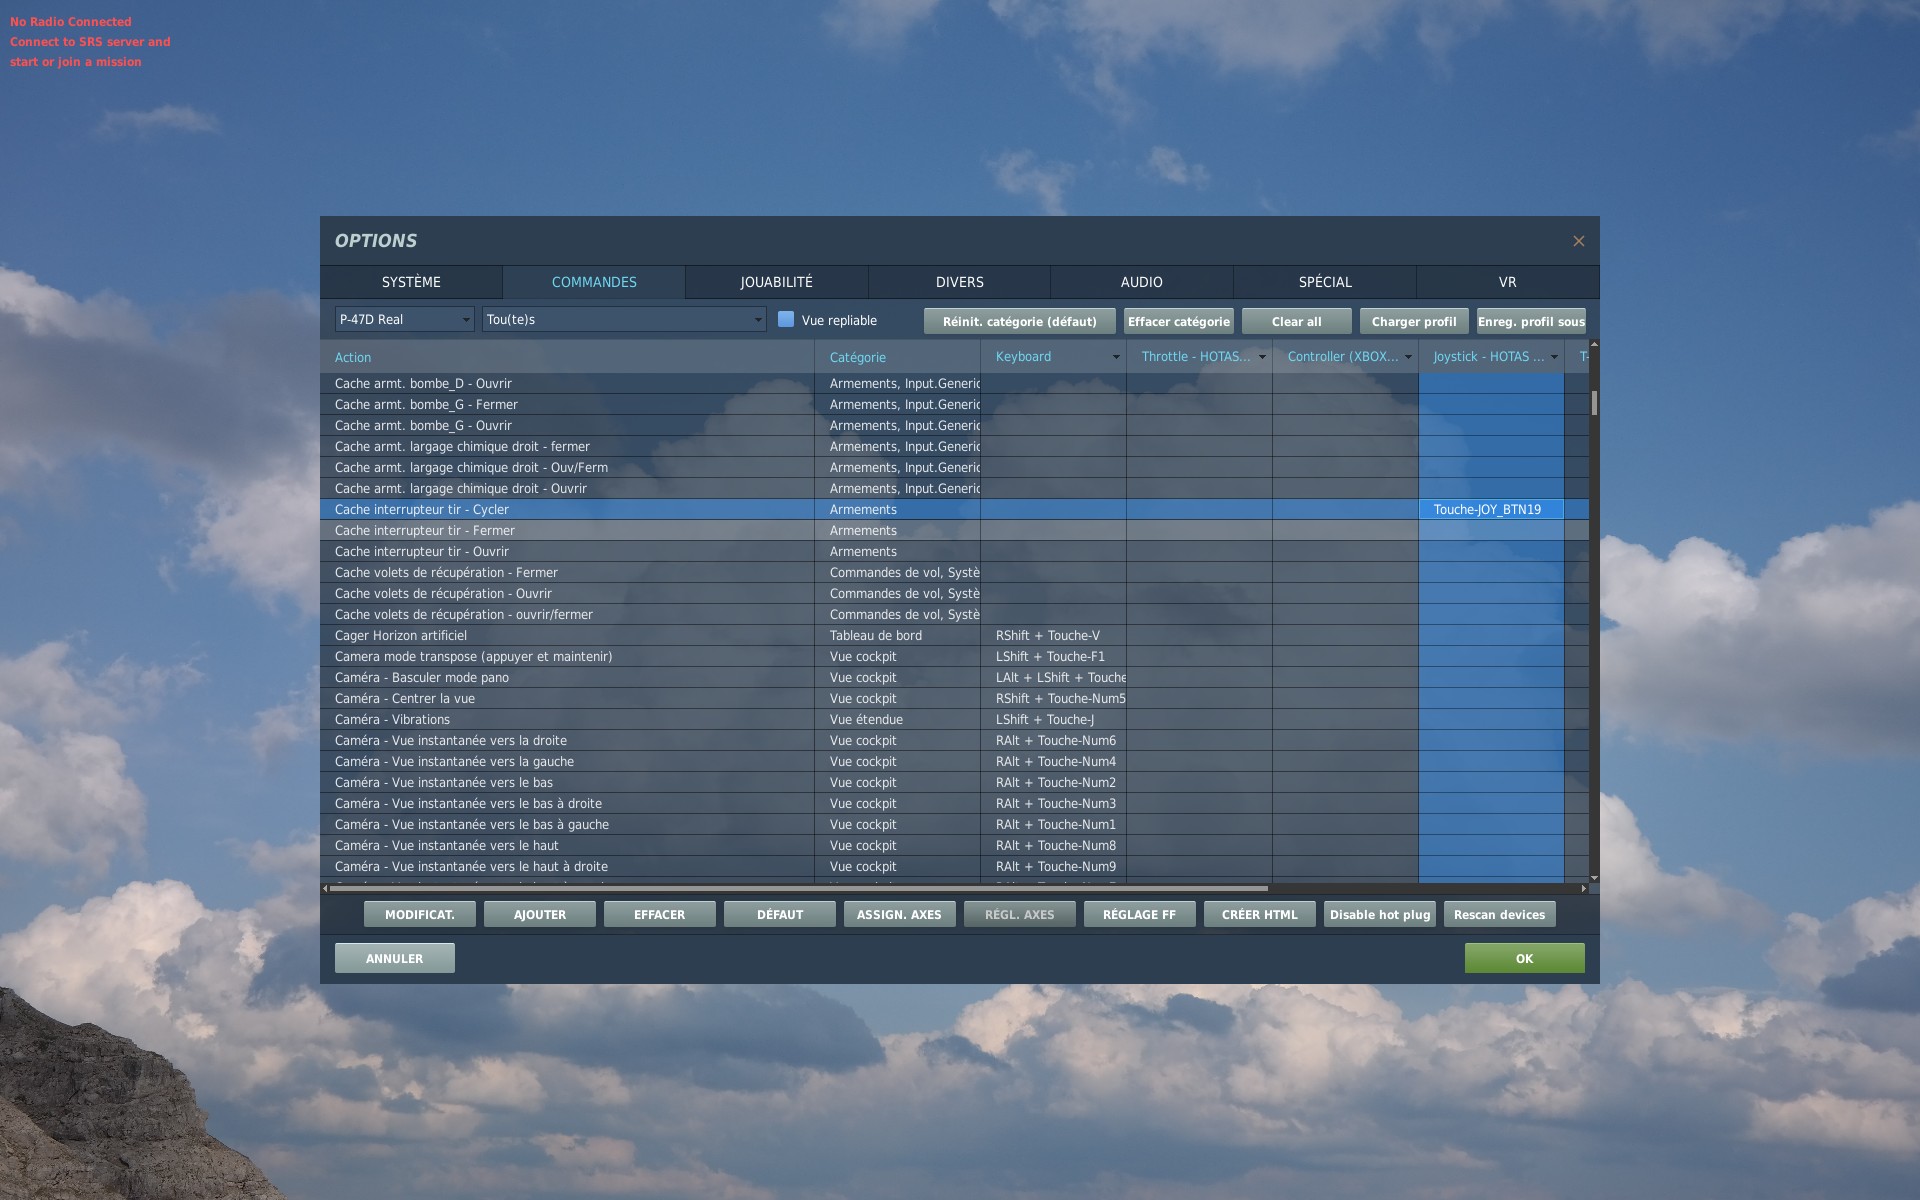
Task: Click keyboard binding RAlt + Touche-Num6
Action: click(1053, 740)
